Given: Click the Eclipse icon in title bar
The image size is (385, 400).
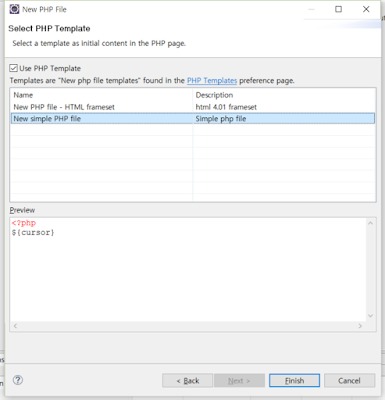Looking at the screenshot, I should click(x=14, y=9).
